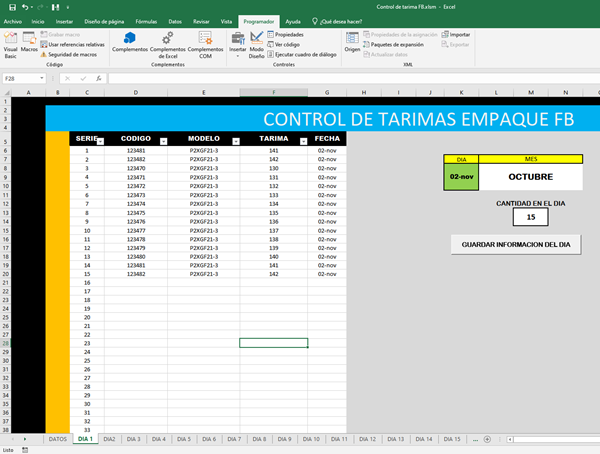Open the Archivo menu
Viewport: 600px width, 454px height.
tap(13, 21)
